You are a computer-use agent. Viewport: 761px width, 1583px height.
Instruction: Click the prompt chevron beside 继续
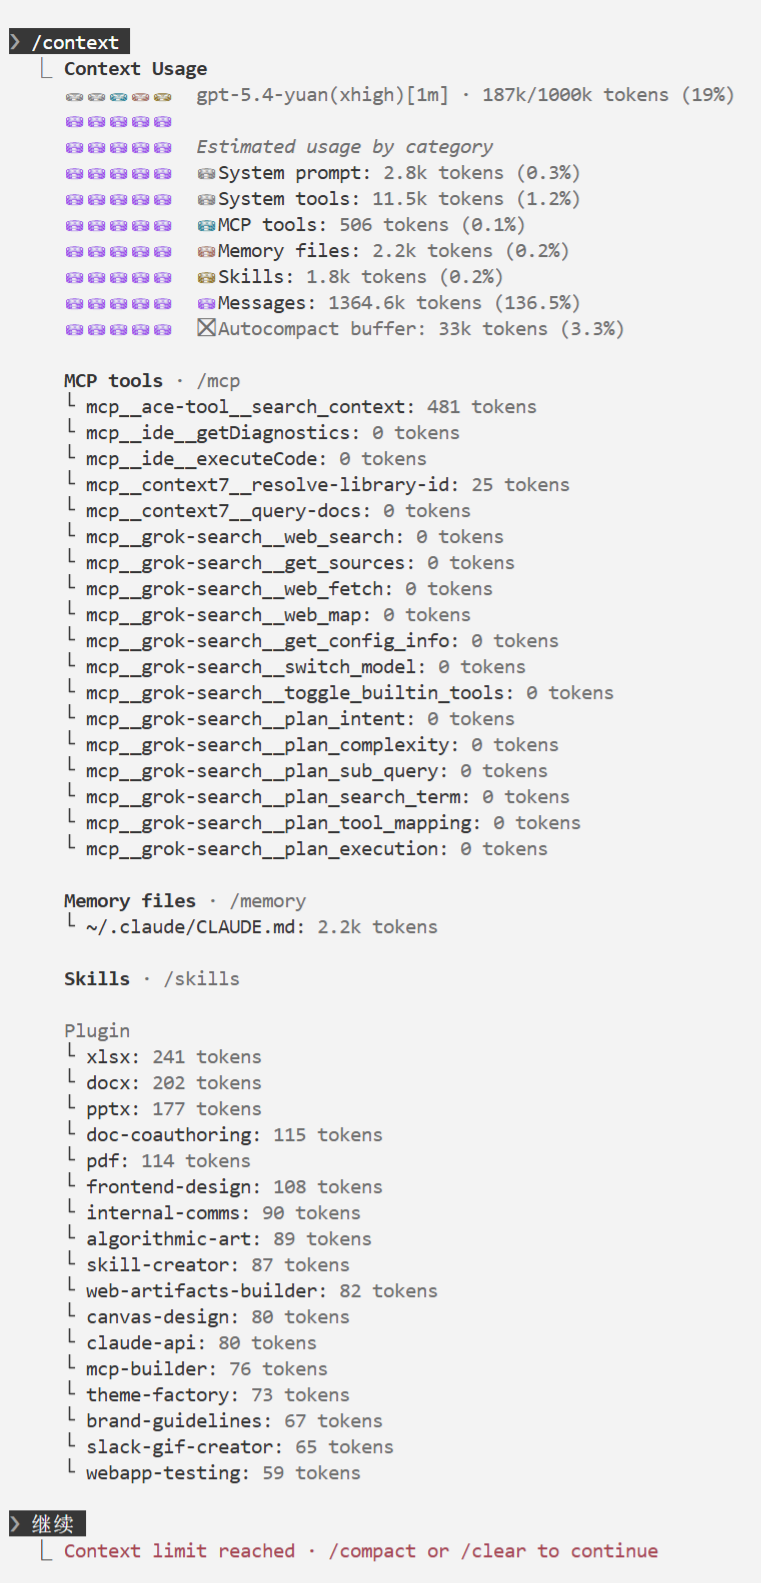pyautogui.click(x=16, y=1524)
